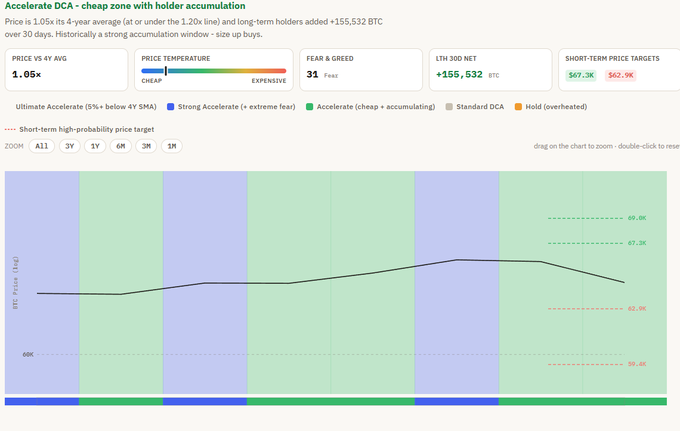Click the Short-term high-probability price target text

87,129
